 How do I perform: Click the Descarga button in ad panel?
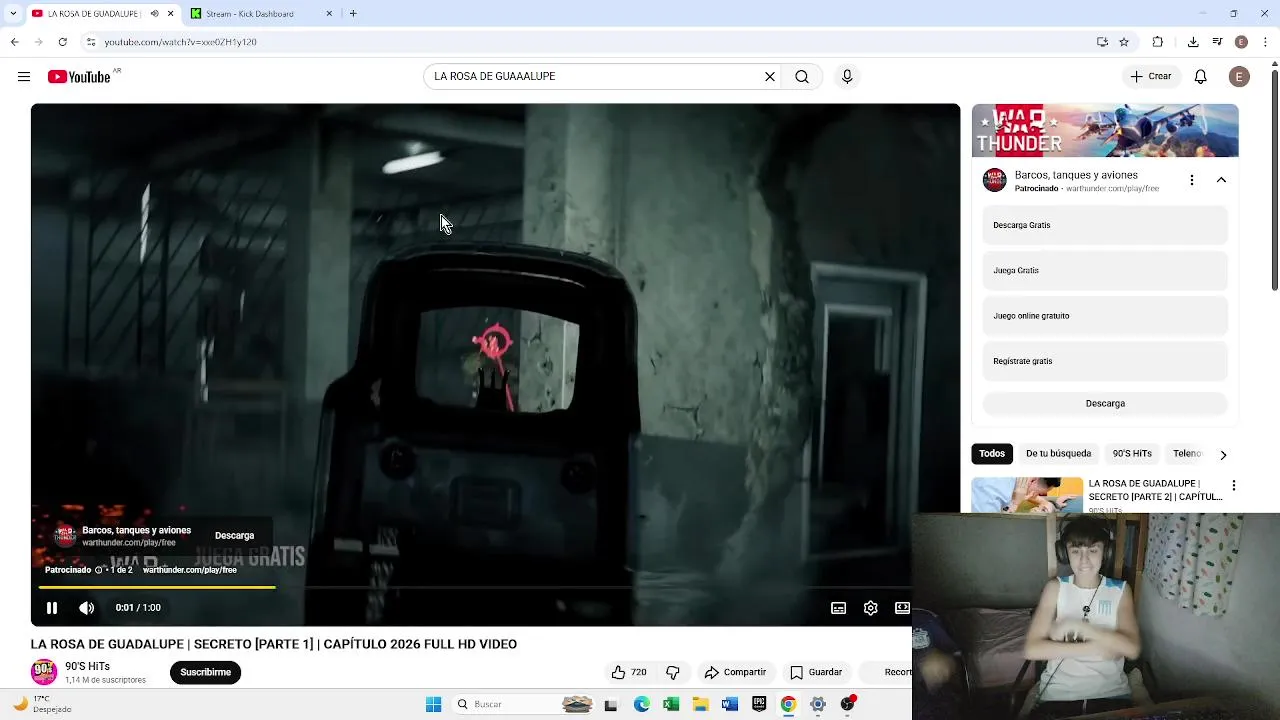pos(1105,404)
